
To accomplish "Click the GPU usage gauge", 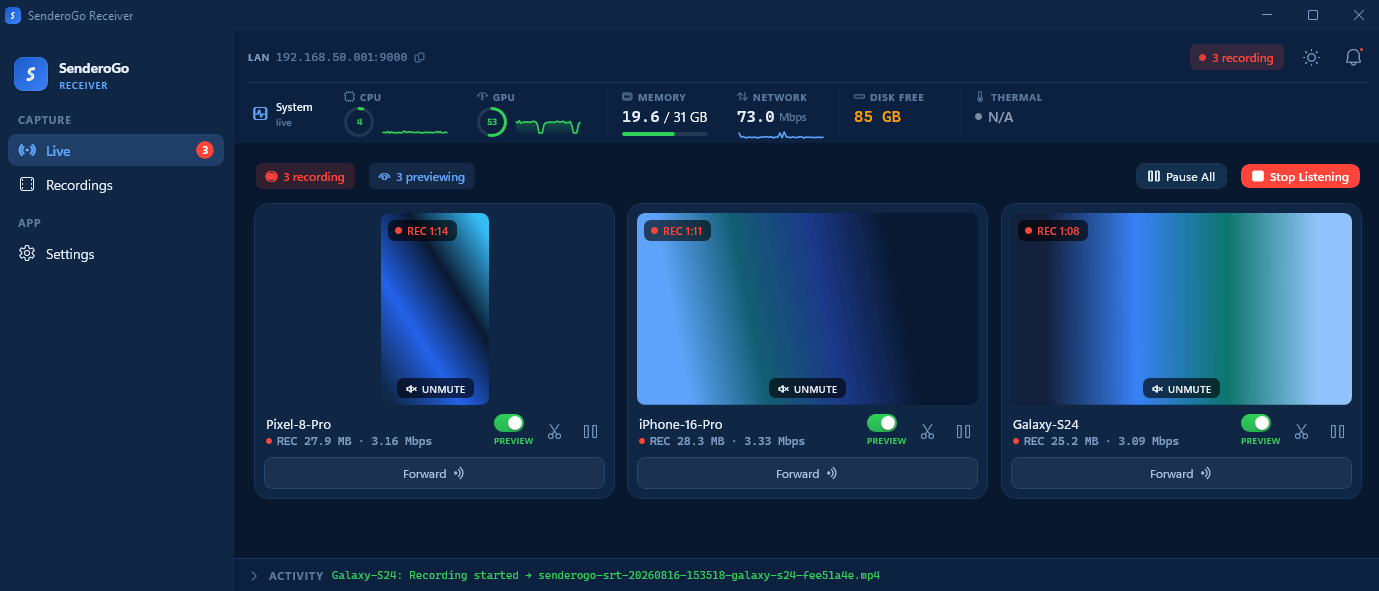I will pyautogui.click(x=492, y=122).
